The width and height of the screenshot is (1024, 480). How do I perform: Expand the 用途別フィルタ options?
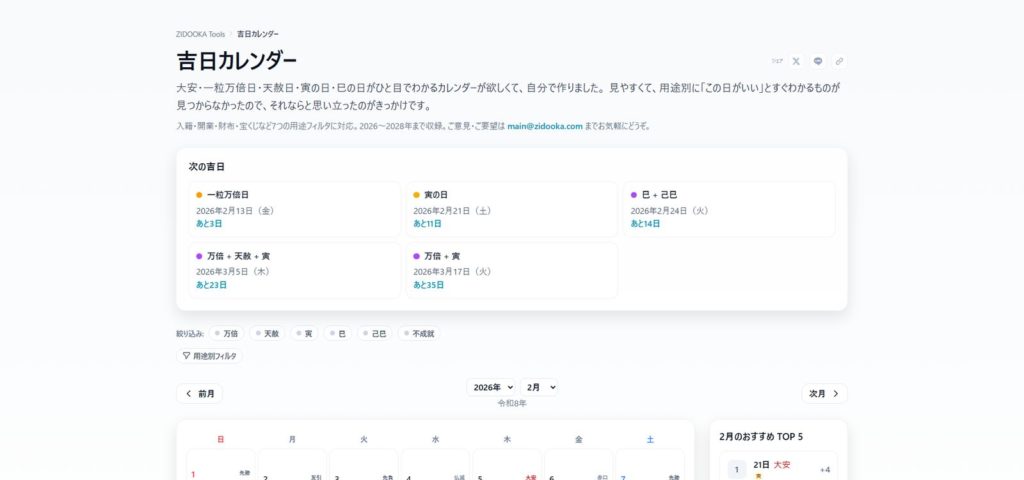pos(210,355)
